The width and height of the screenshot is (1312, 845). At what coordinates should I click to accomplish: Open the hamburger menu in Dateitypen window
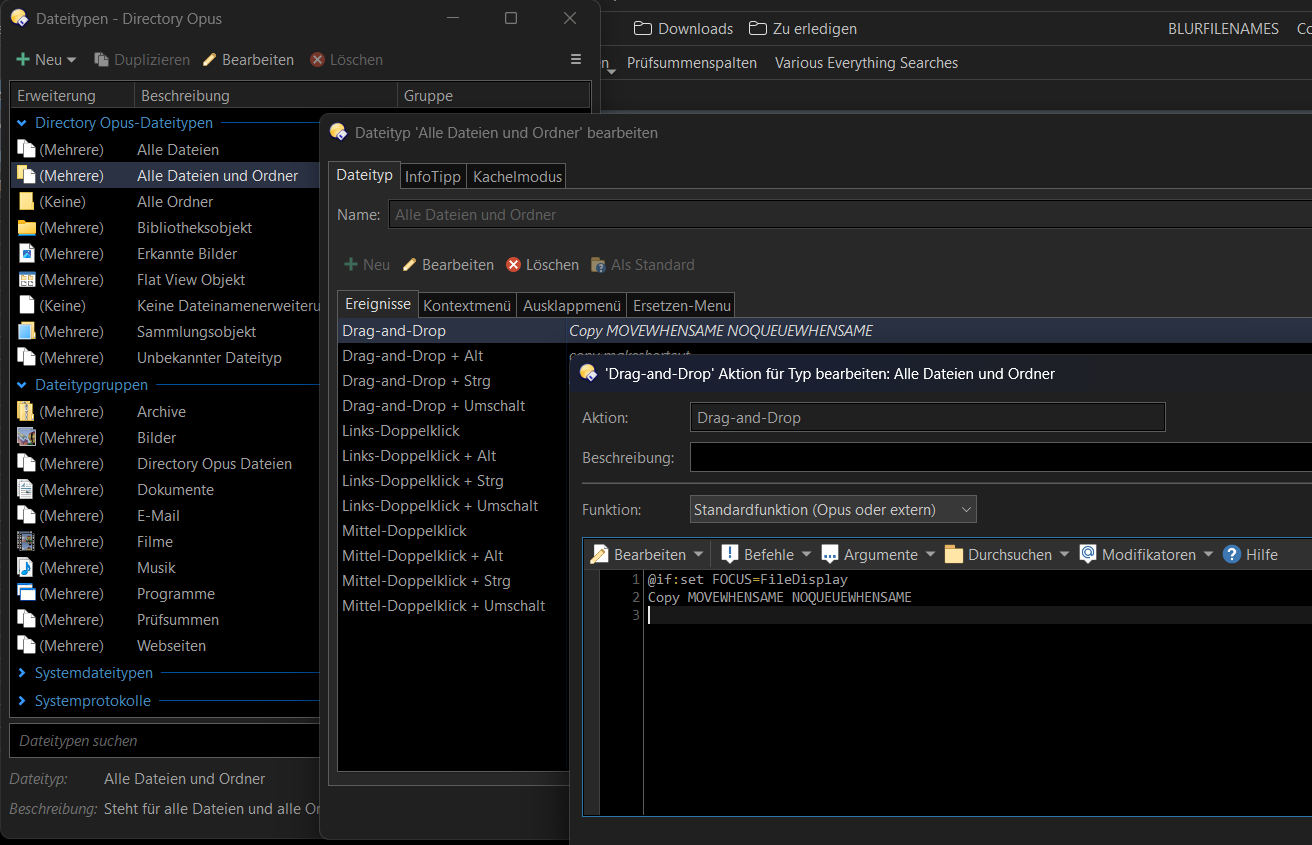coord(576,59)
